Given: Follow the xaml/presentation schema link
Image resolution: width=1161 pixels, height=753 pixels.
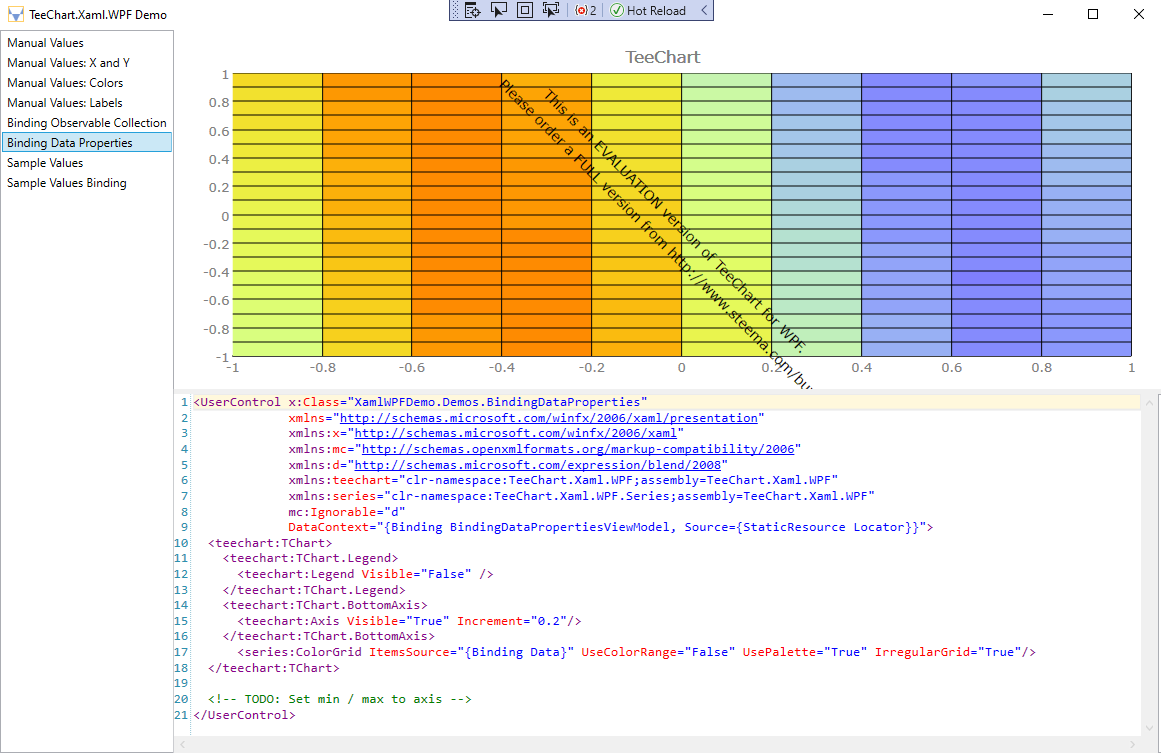Looking at the screenshot, I should click(x=549, y=418).
